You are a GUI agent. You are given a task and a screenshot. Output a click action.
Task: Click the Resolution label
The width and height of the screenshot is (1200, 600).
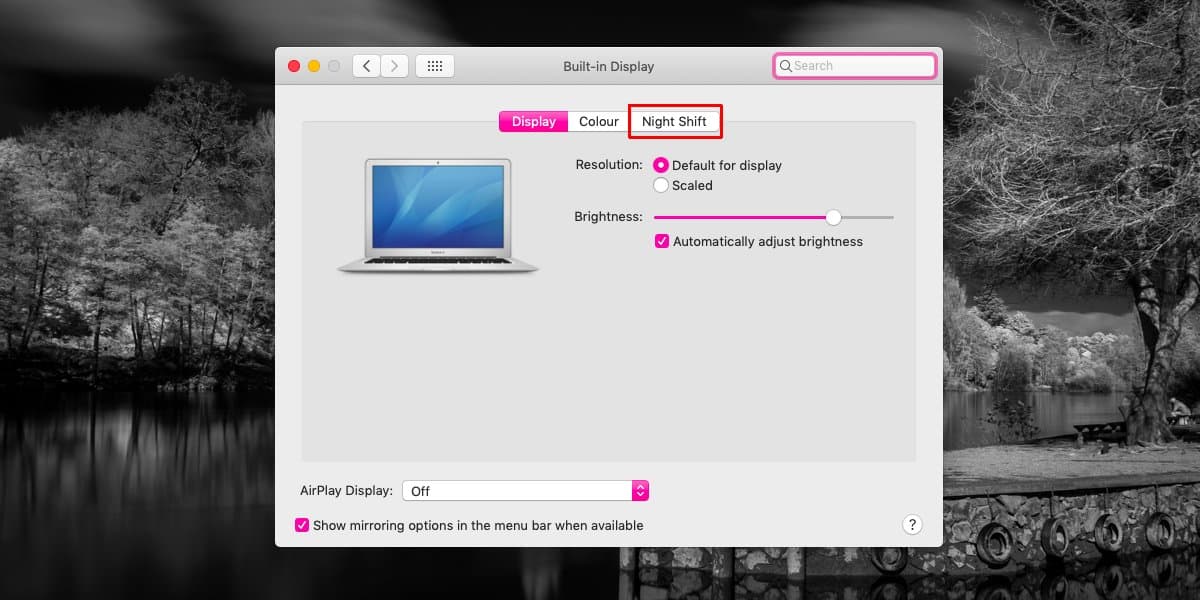pyautogui.click(x=609, y=164)
